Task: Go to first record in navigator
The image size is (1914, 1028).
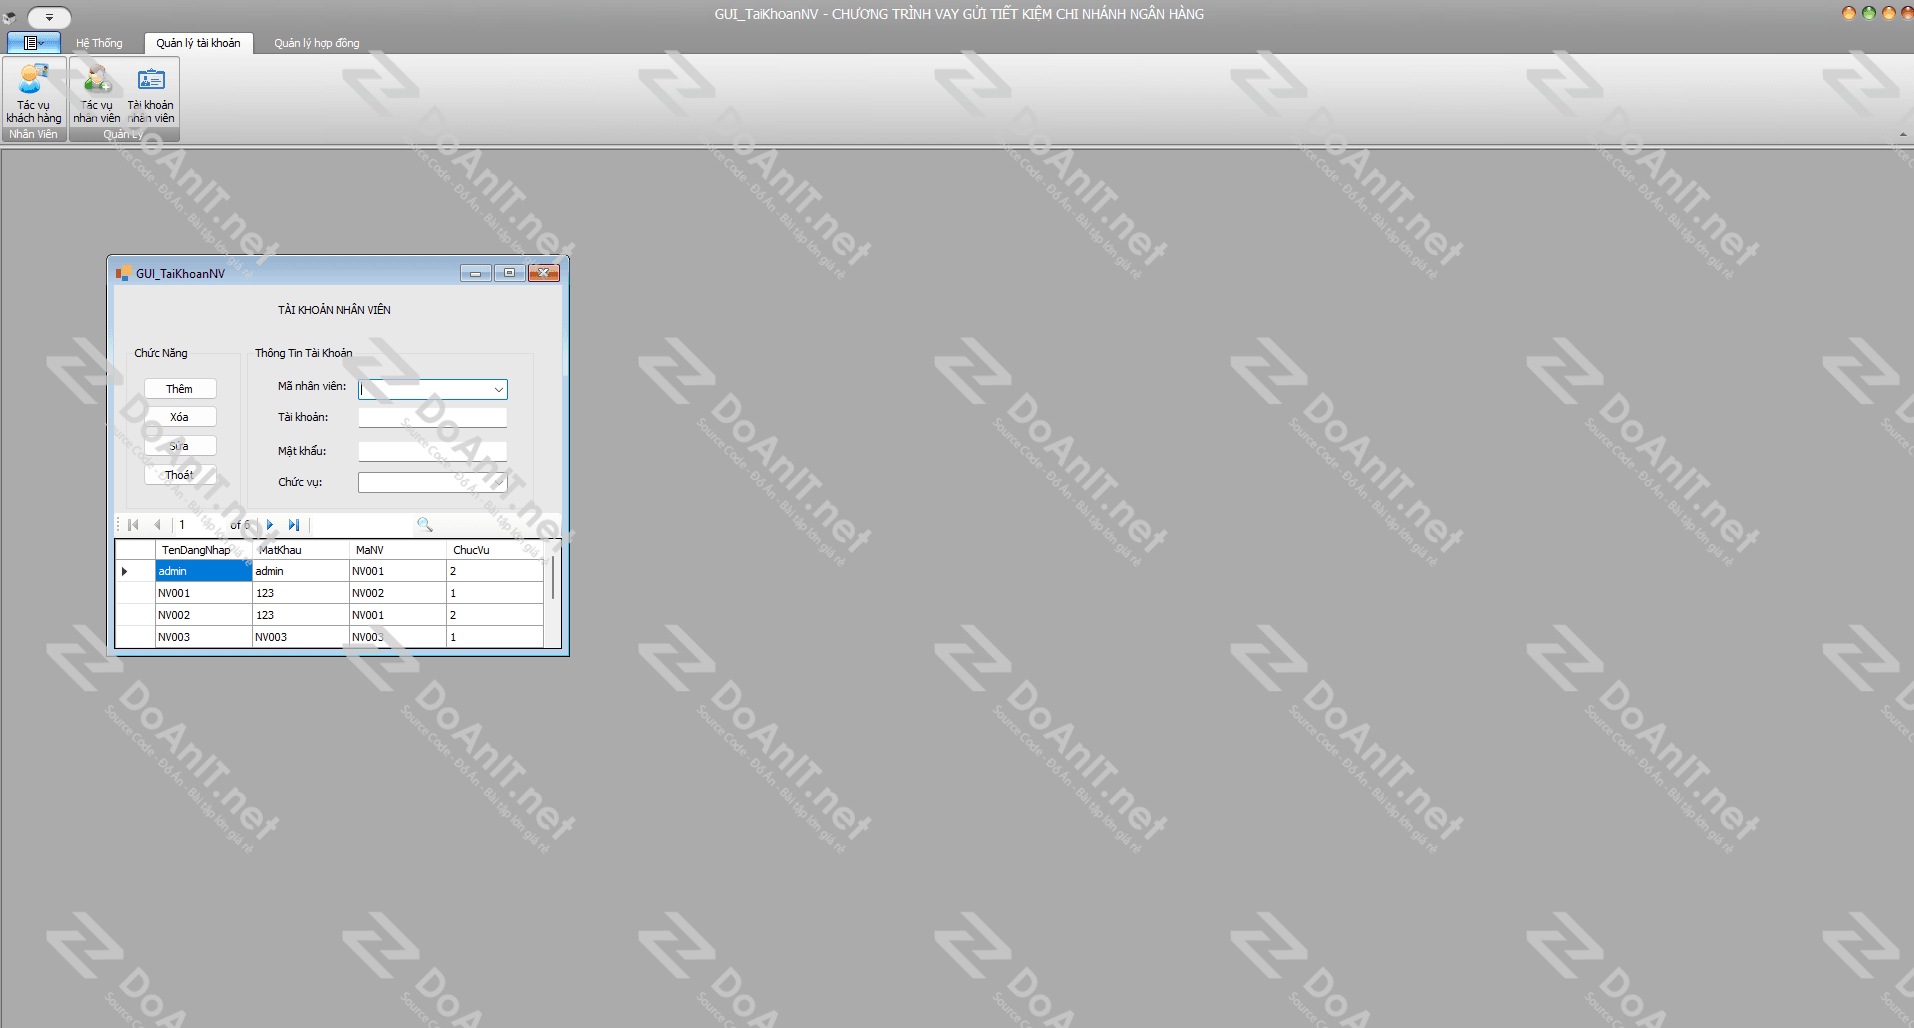Action: click(x=133, y=525)
